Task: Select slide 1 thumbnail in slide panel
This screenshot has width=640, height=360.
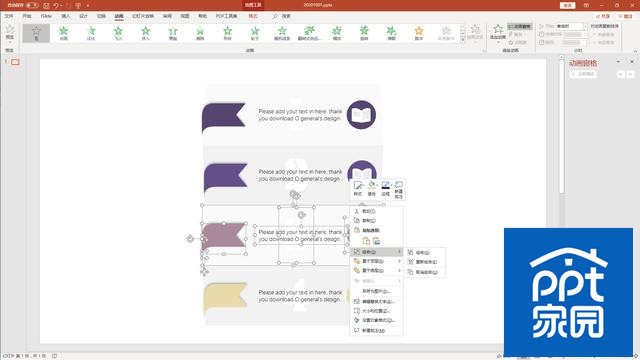Action: (15, 62)
